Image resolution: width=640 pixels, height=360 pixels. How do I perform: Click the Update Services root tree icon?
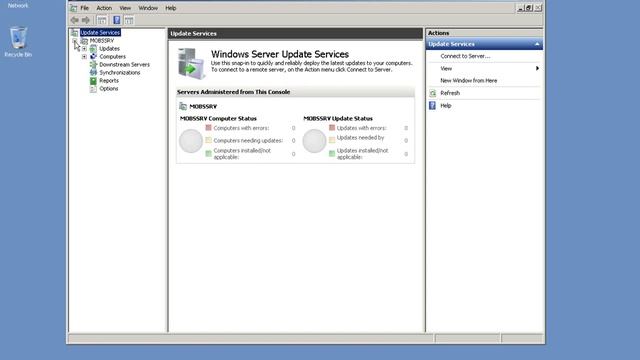tap(74, 33)
